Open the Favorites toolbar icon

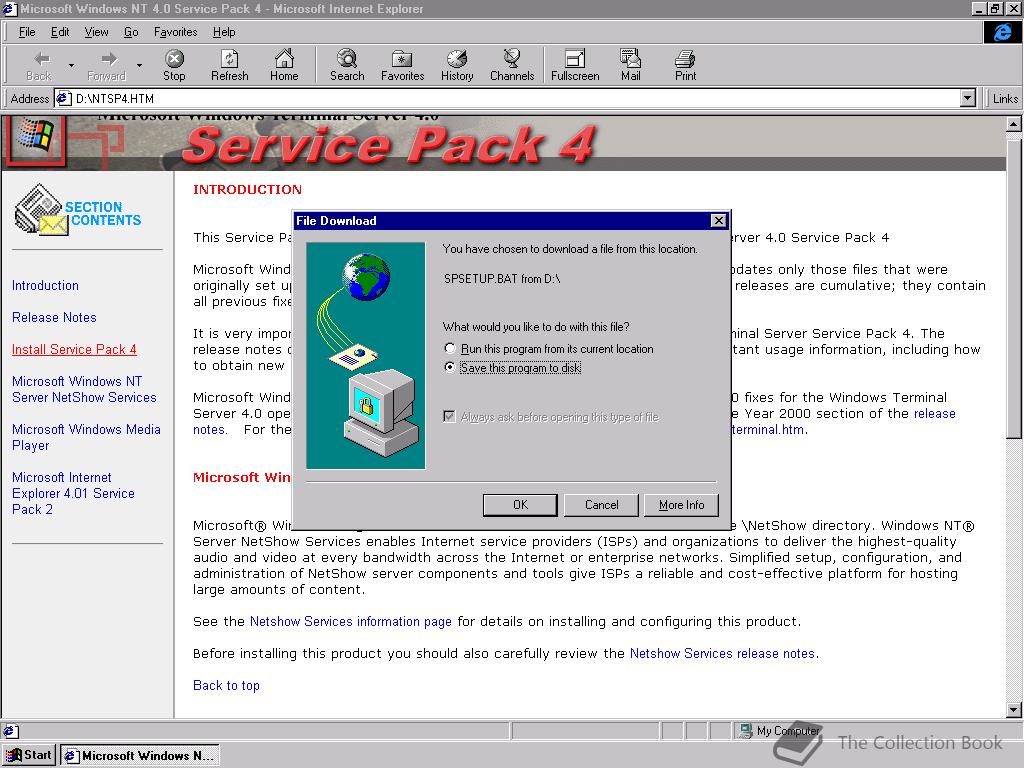coord(402,65)
